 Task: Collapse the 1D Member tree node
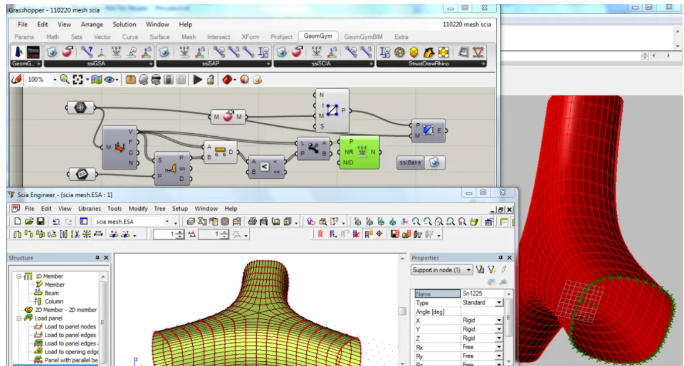click(x=19, y=276)
